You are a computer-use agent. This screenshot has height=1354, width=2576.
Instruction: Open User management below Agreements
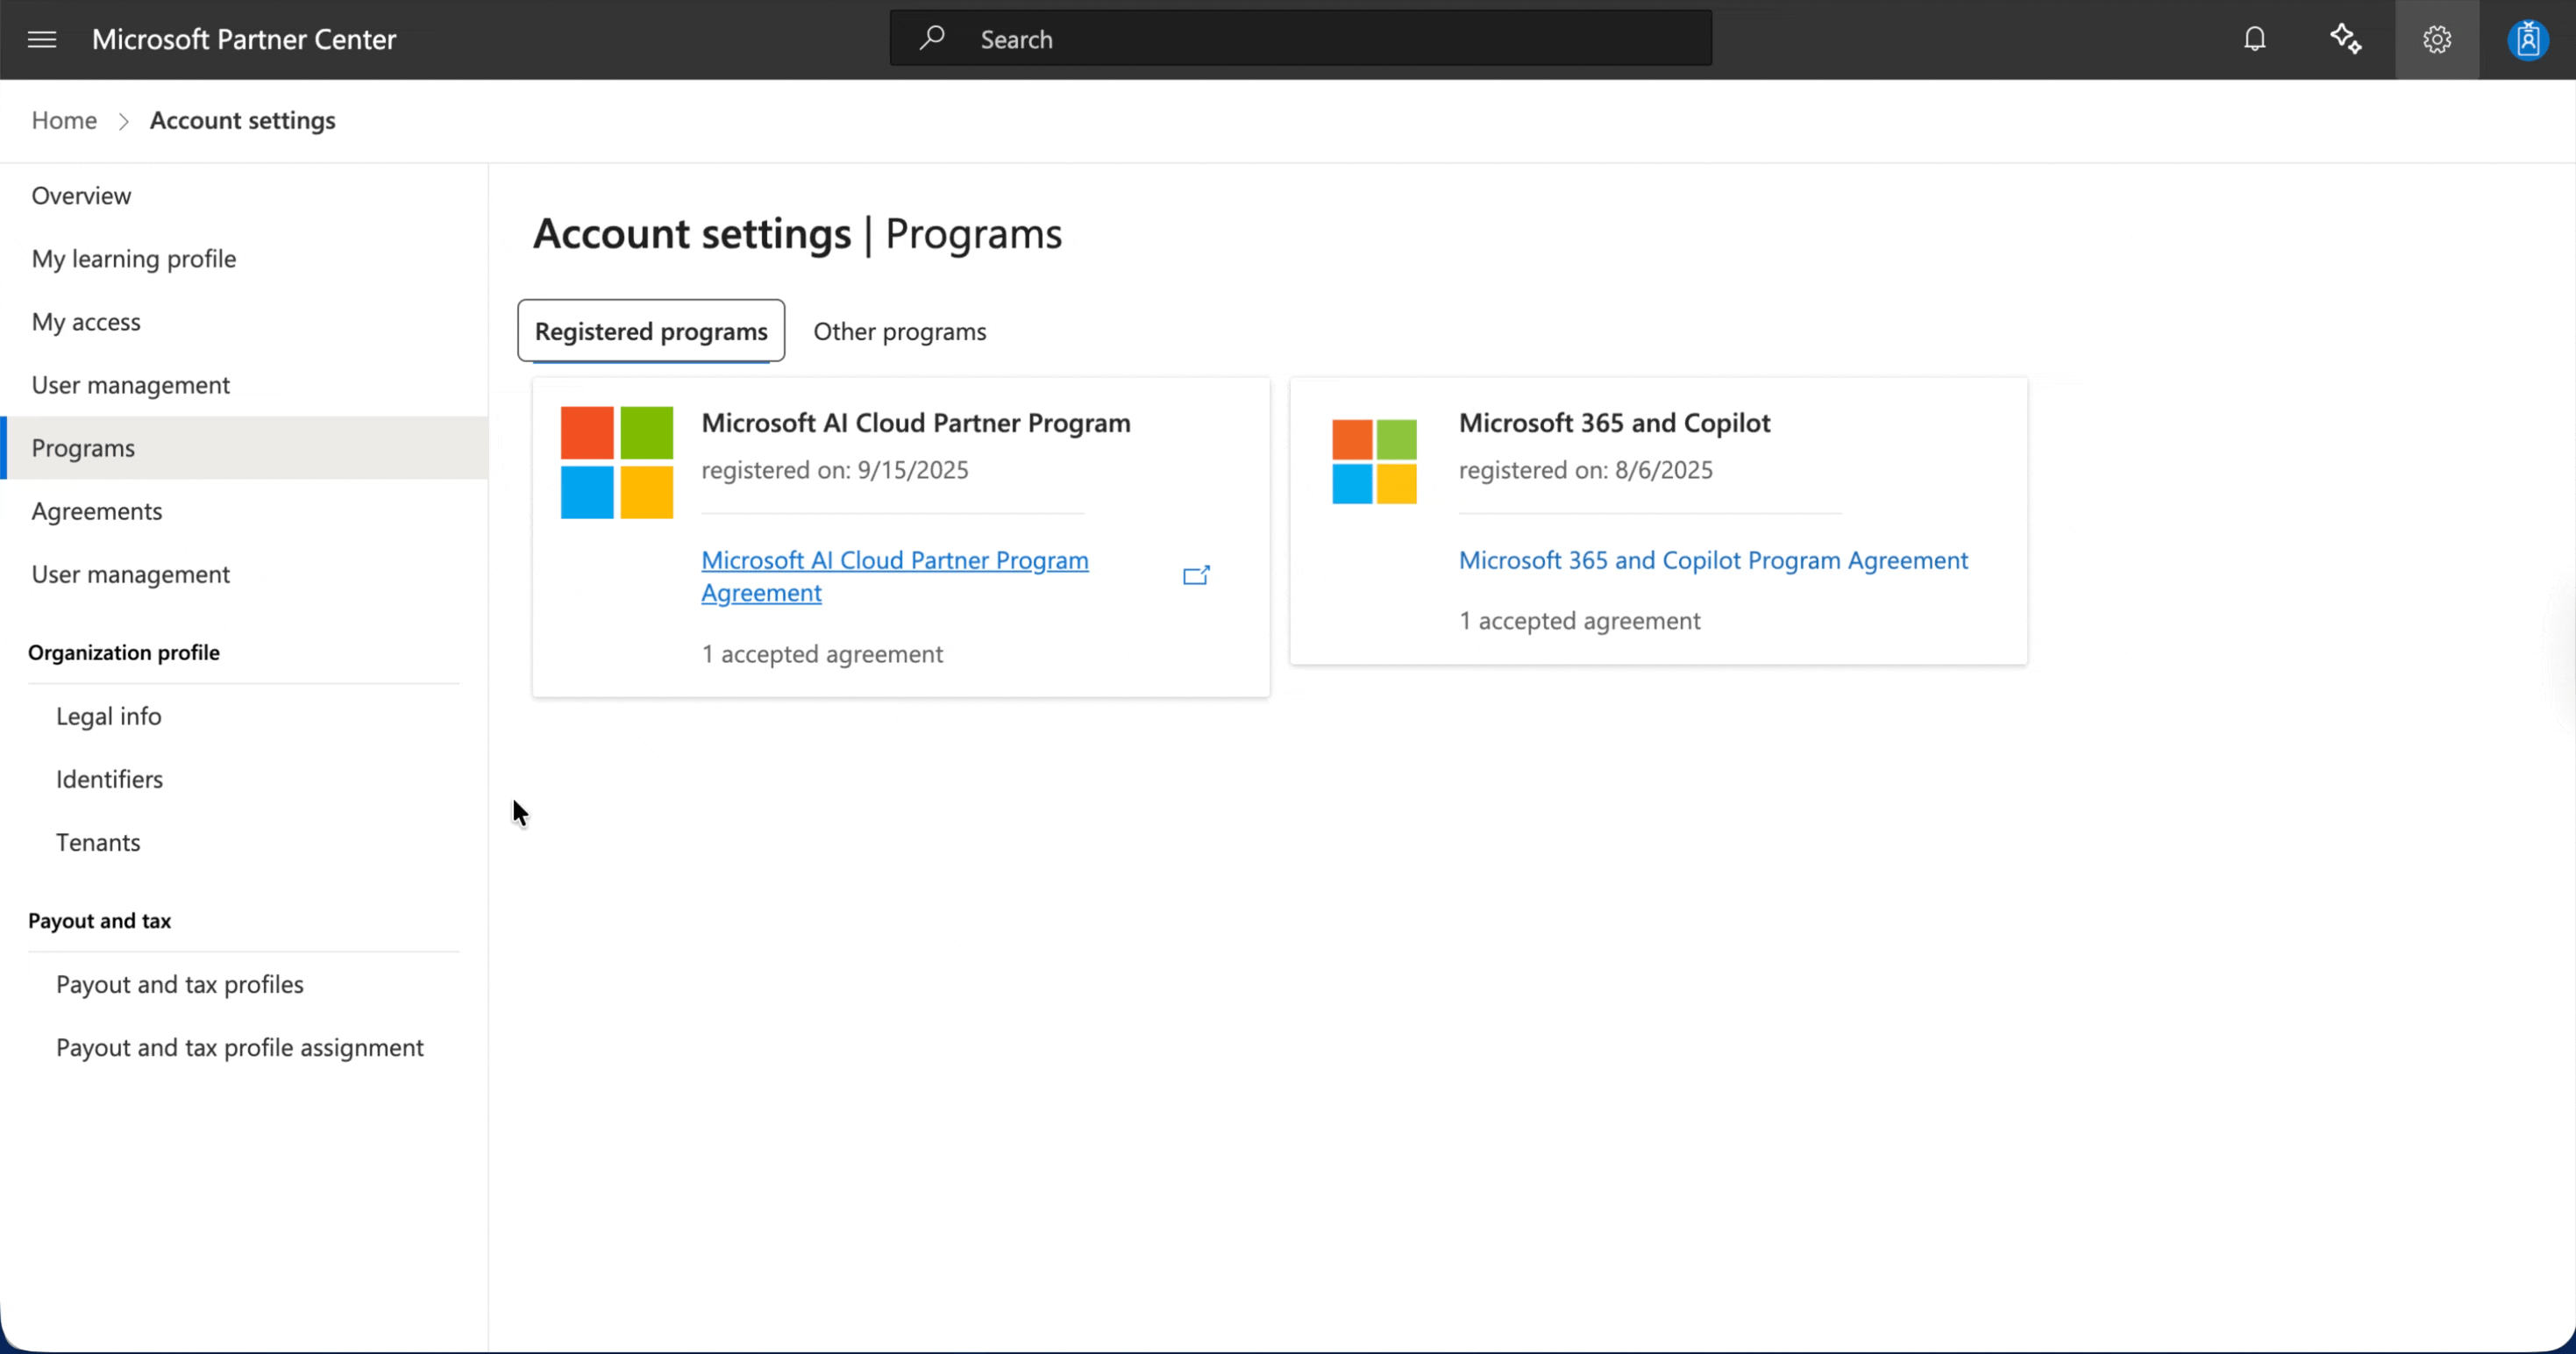(x=244, y=573)
